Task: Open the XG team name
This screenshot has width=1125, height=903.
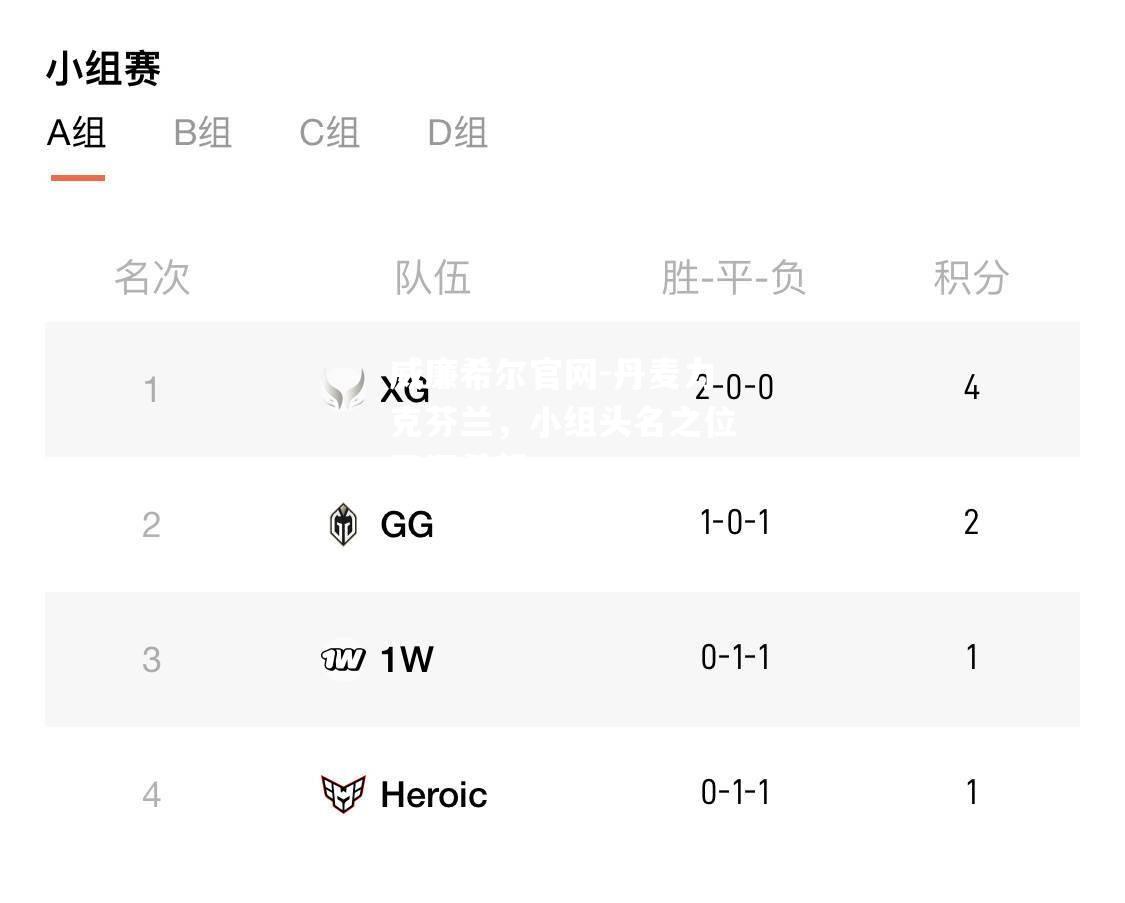Action: [x=405, y=389]
